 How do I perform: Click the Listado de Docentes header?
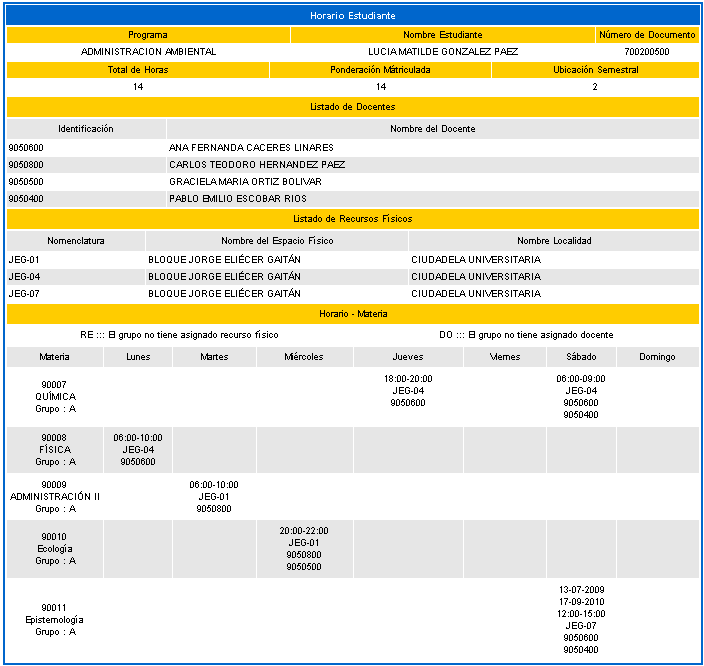(x=352, y=107)
